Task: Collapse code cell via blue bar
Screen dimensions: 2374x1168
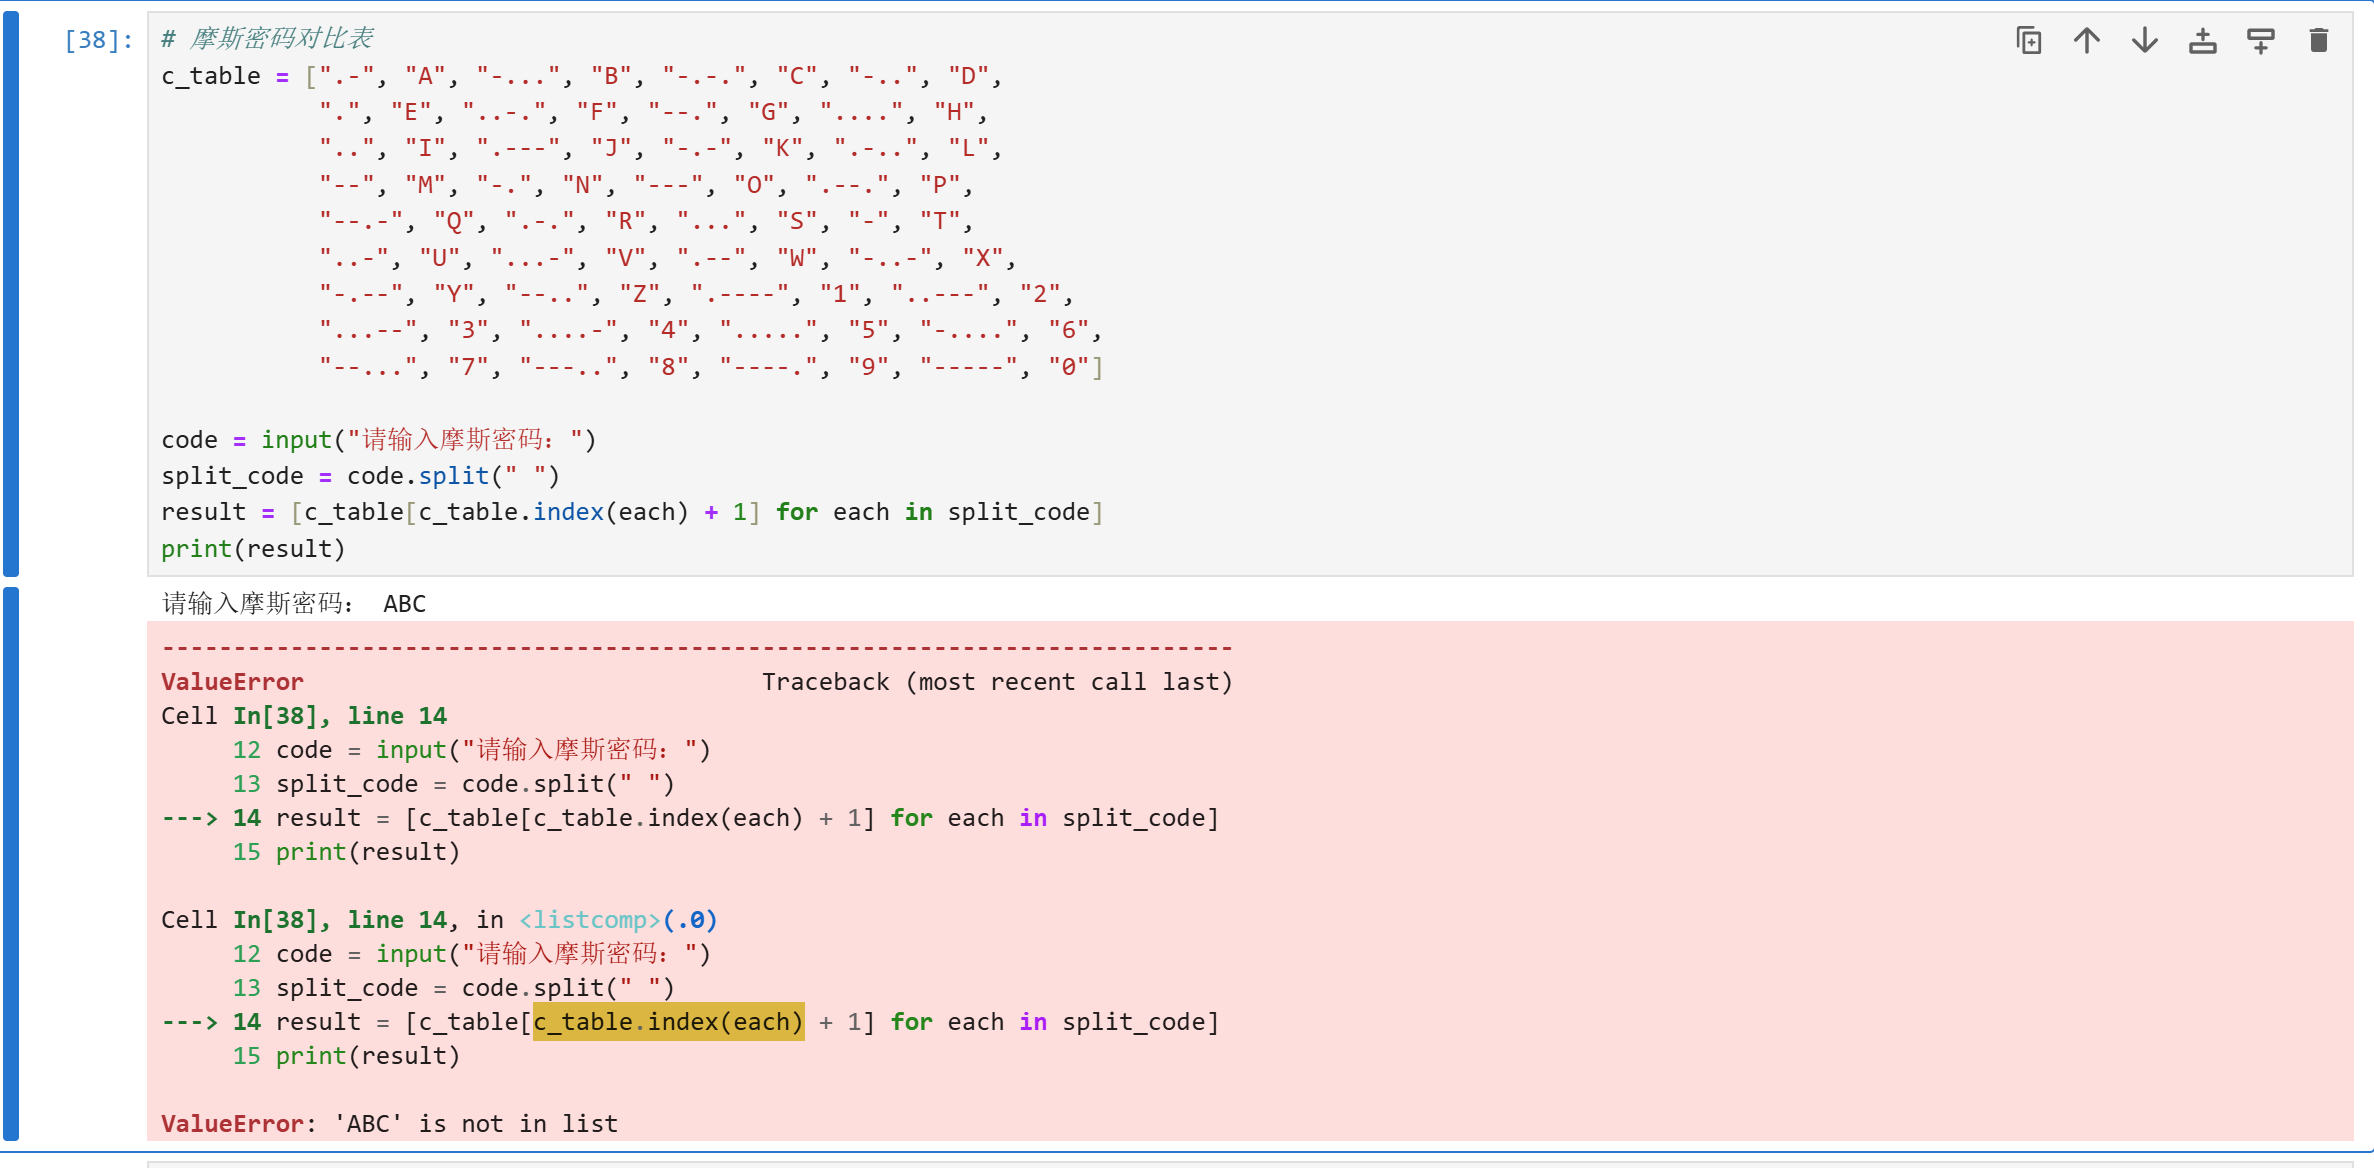Action: [x=11, y=294]
